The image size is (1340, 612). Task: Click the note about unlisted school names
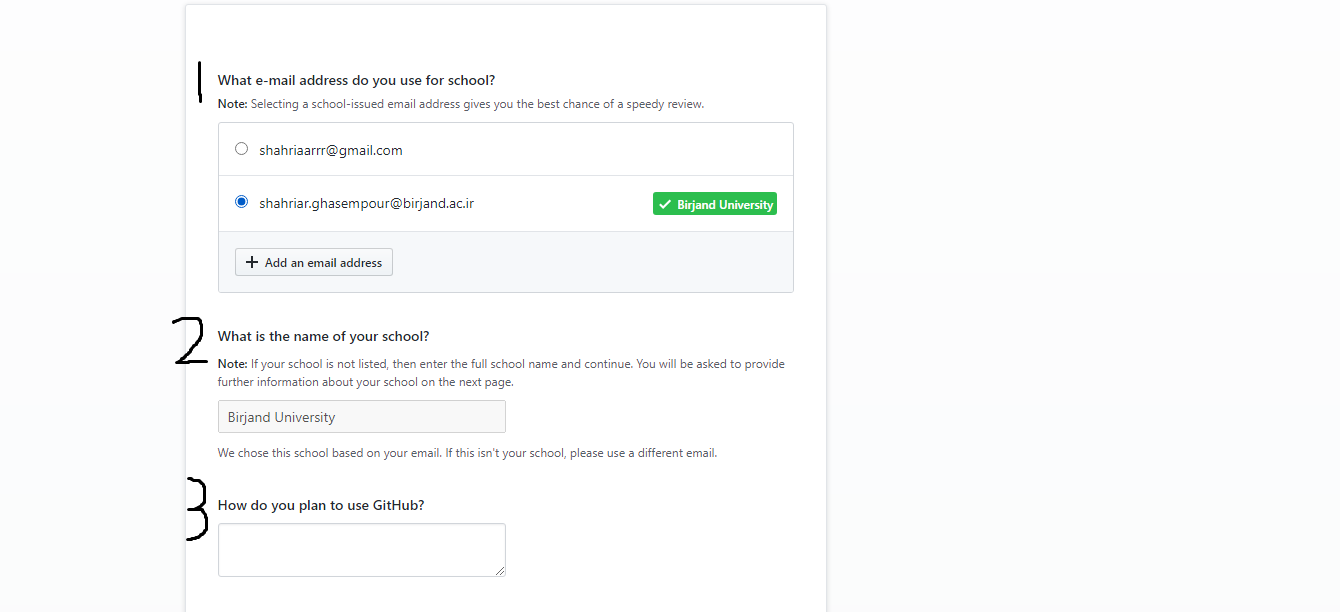tap(501, 372)
